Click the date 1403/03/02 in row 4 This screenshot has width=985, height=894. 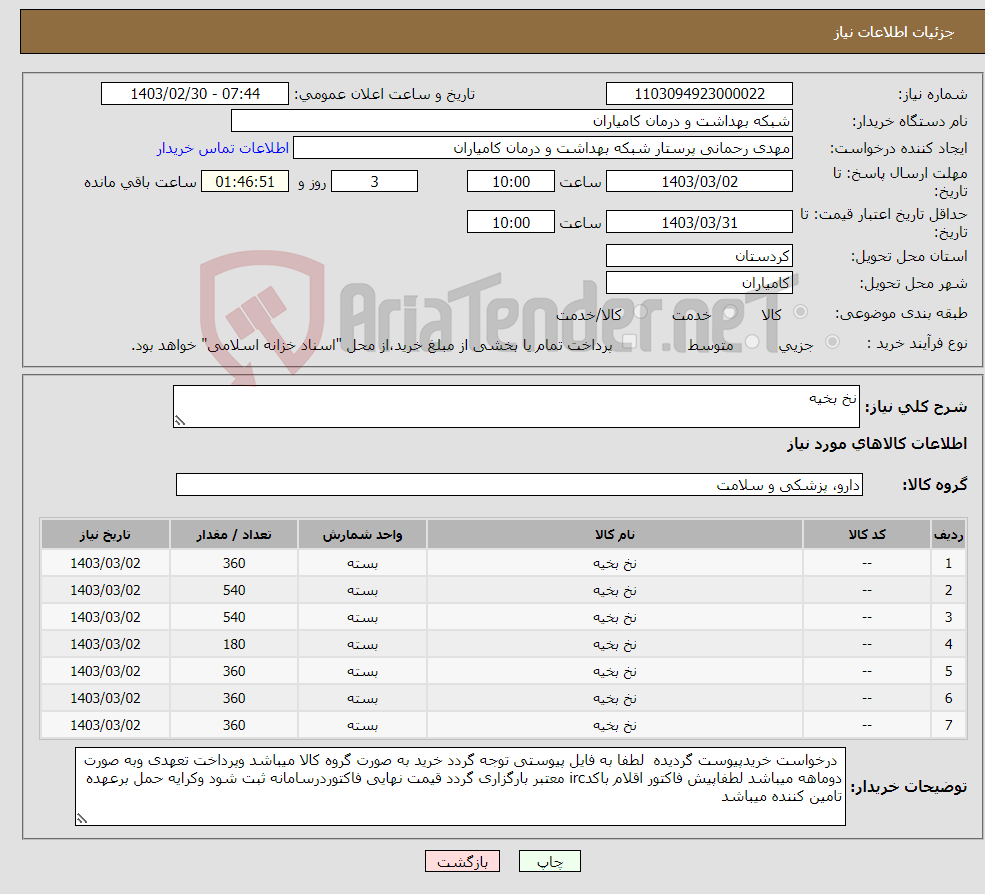point(106,645)
